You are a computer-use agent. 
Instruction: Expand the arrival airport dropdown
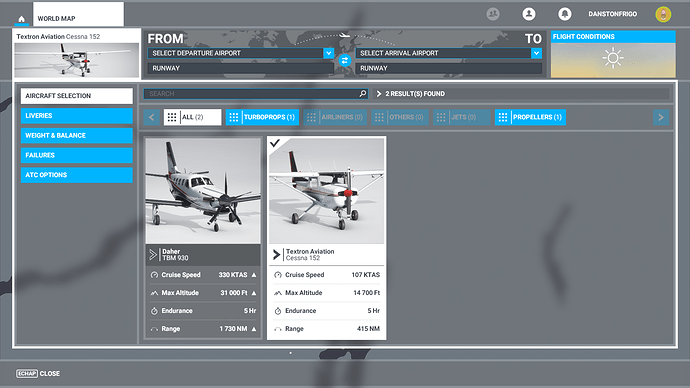tap(536, 53)
